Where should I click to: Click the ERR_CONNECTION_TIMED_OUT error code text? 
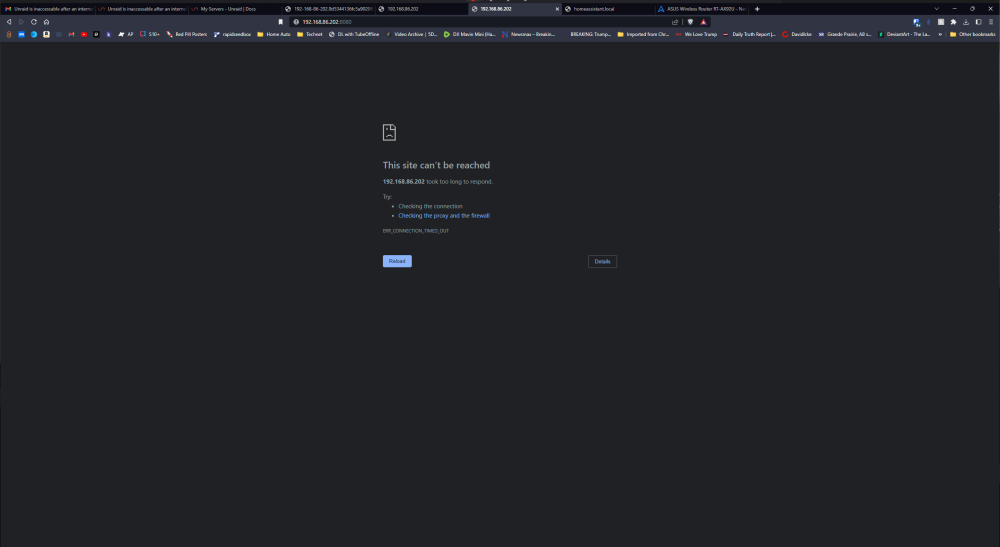tap(416, 231)
